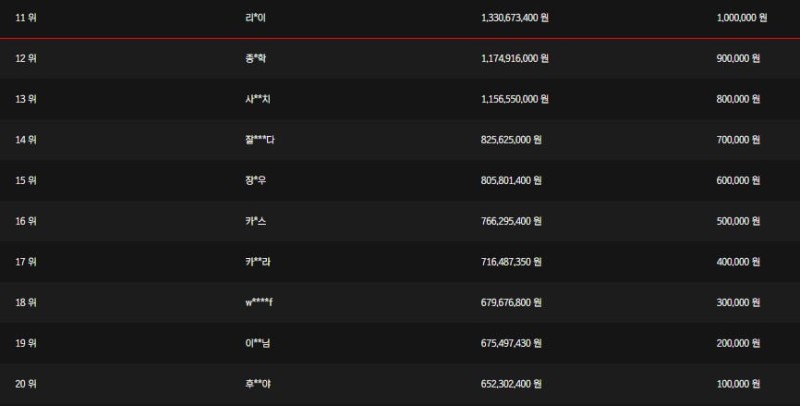Screen dimensions: 800x406
Task: Select the 1,156,550,000 원 amount
Action: [x=514, y=99]
